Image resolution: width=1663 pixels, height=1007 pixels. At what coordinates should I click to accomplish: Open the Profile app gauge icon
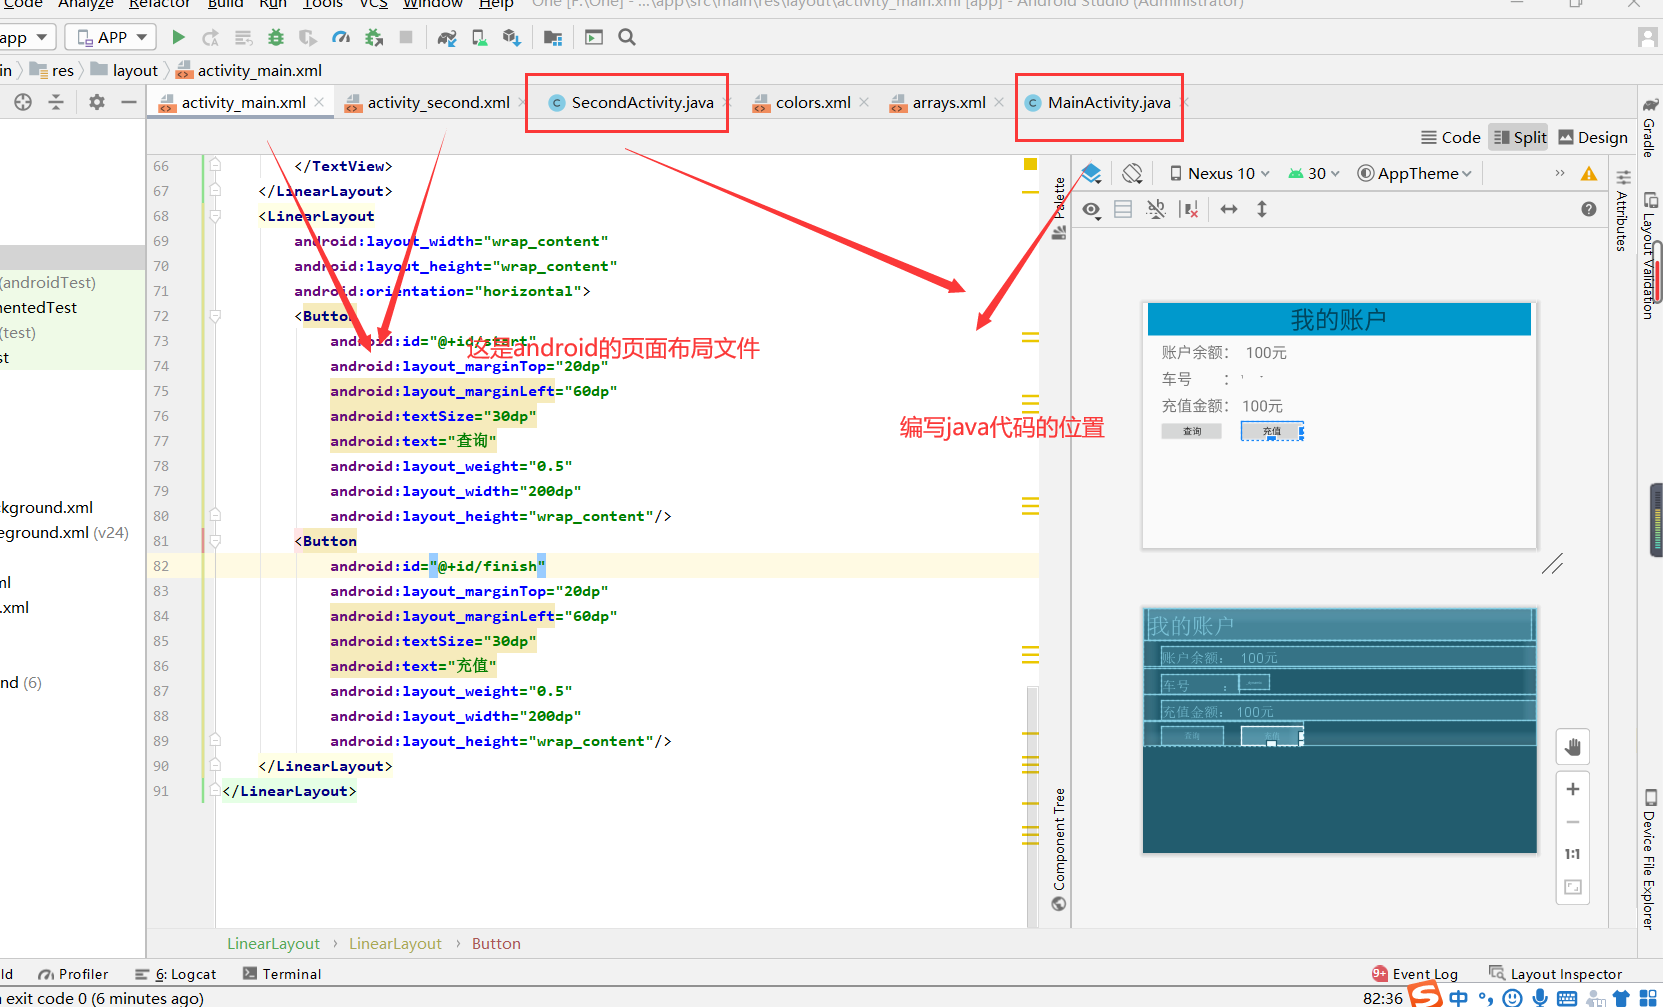pos(341,37)
